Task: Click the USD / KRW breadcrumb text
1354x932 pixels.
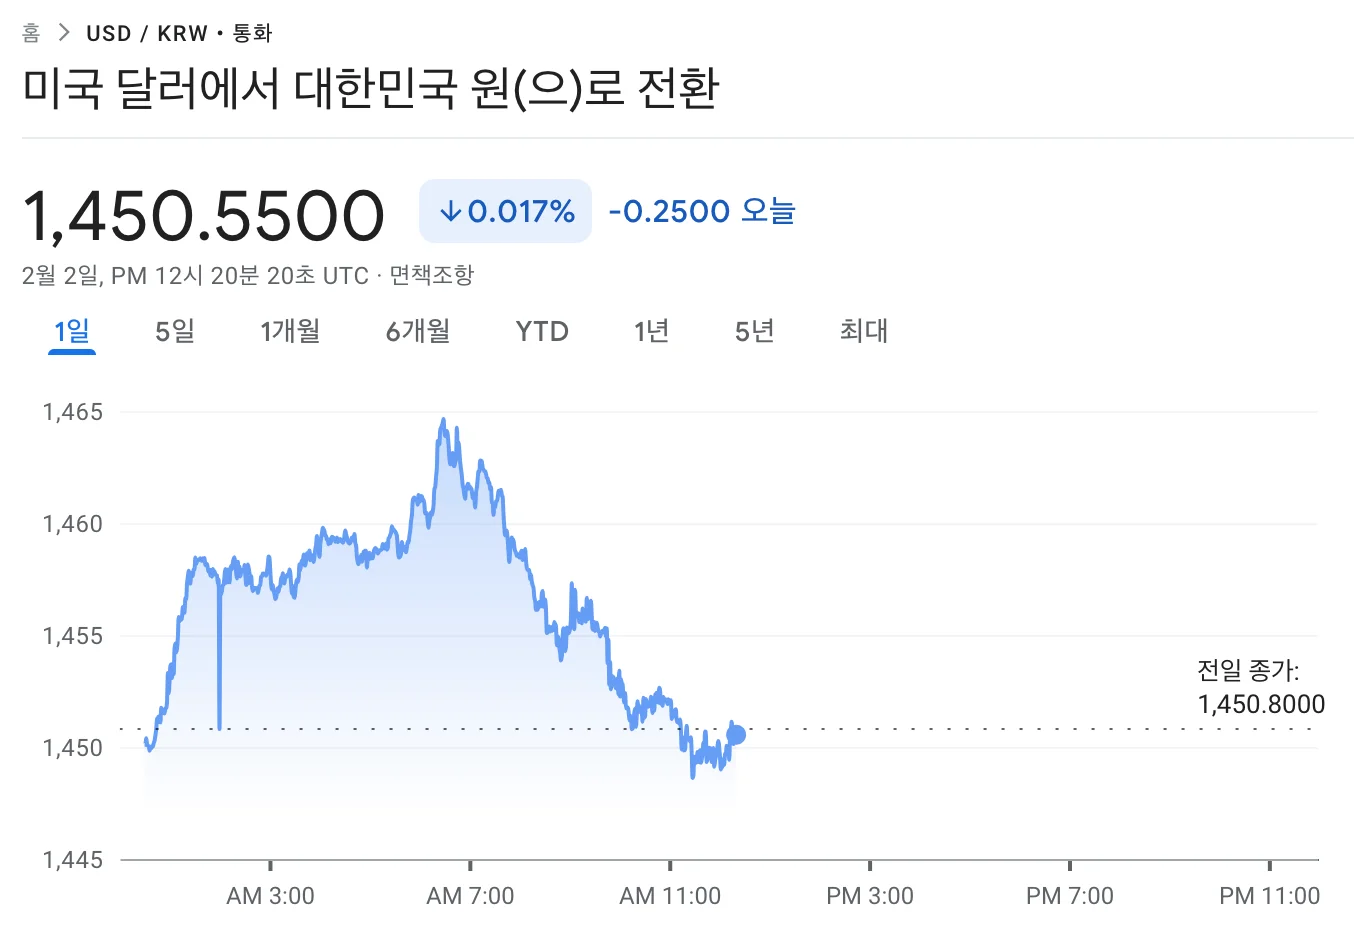Action: (x=146, y=33)
